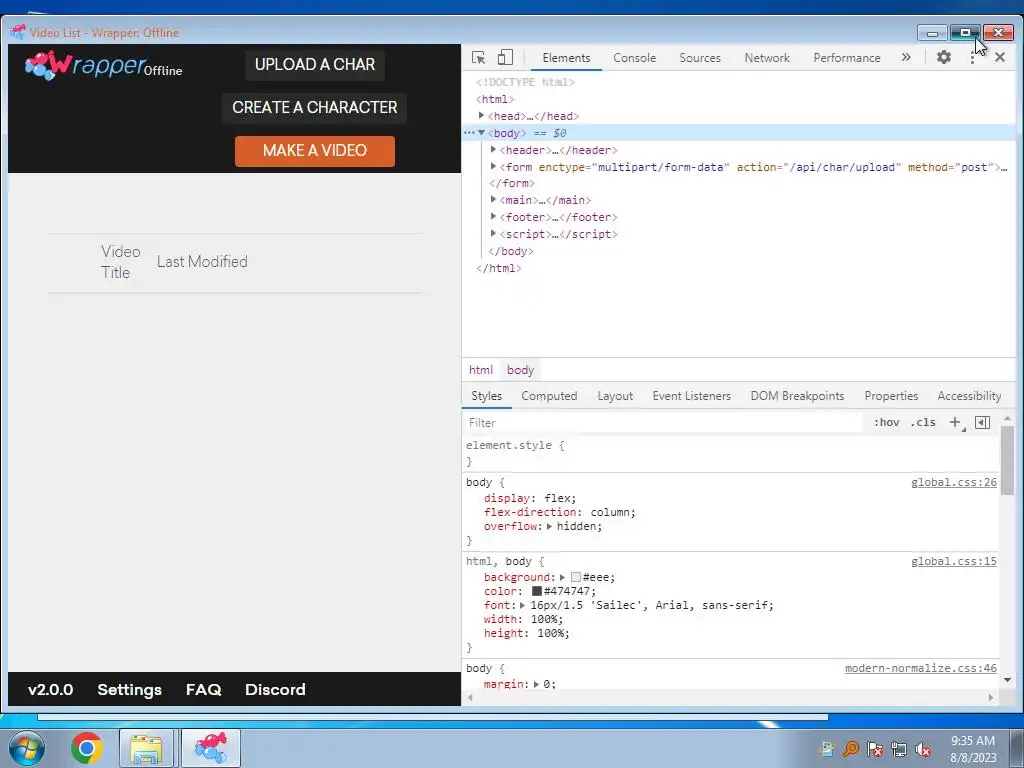Click the orange magnifier tray icon

pyautogui.click(x=850, y=749)
